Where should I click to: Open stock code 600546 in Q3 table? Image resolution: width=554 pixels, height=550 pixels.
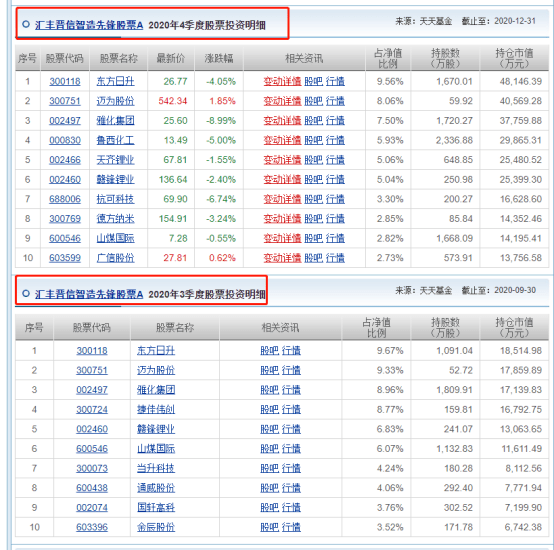[92, 449]
